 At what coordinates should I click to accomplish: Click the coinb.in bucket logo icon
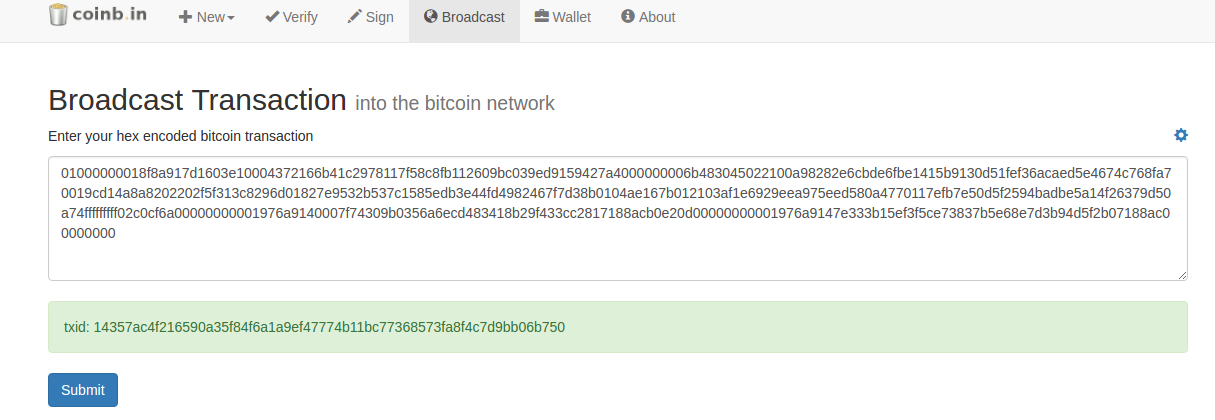tap(58, 15)
